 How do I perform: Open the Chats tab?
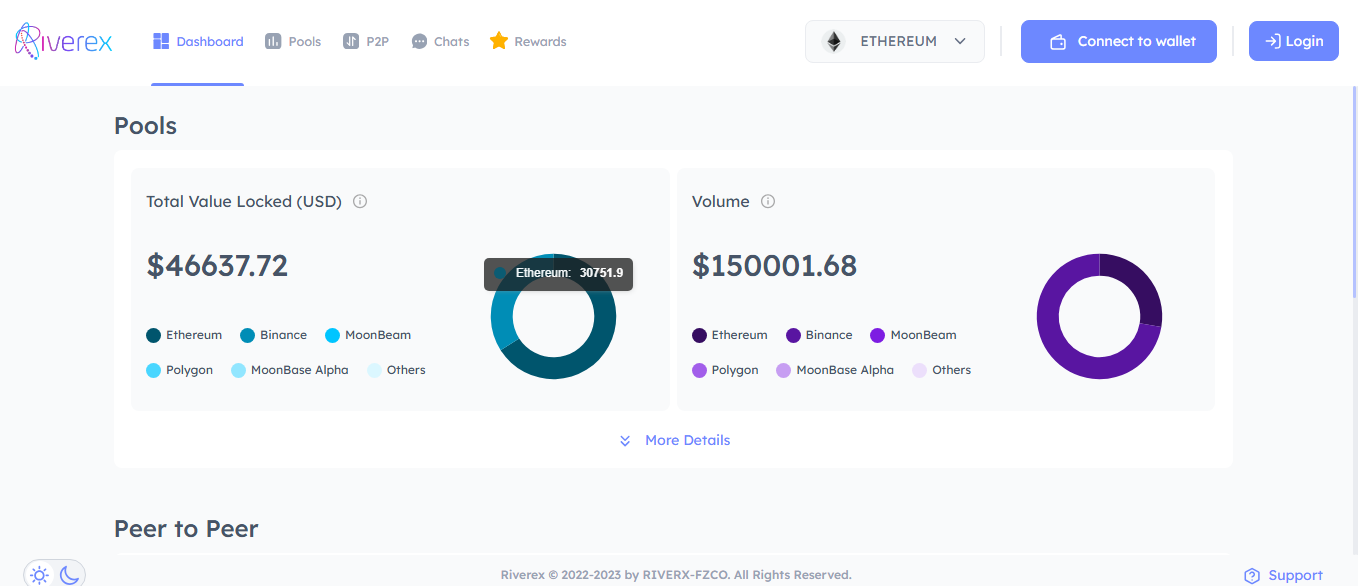440,42
